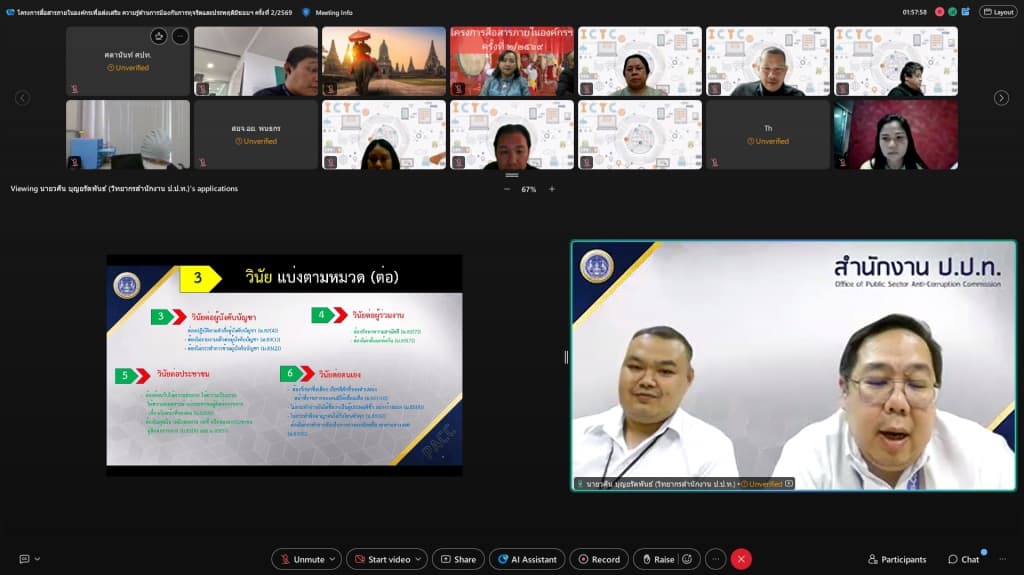
Task: Leave the meeting with the red X button
Action: click(741, 559)
